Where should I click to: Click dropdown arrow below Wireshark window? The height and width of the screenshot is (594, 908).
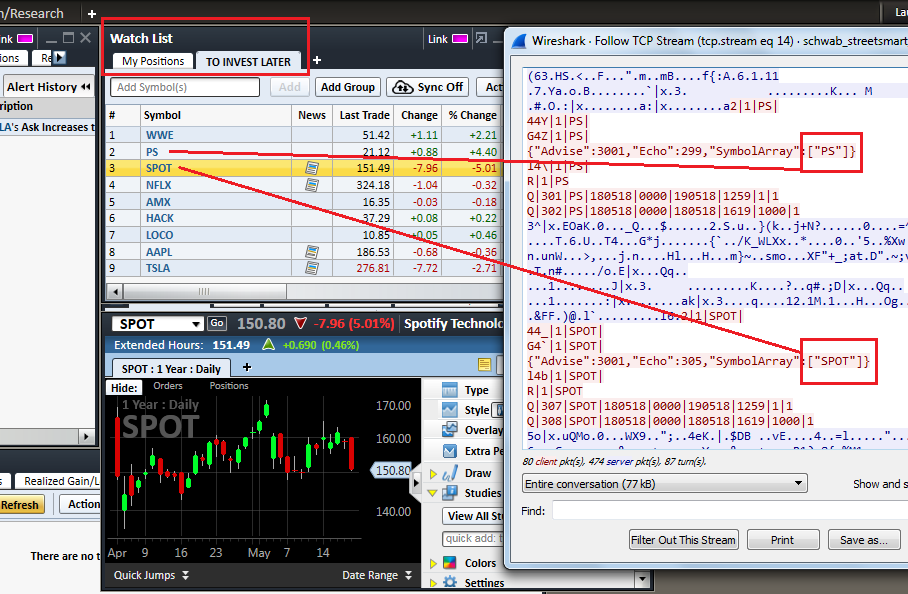click(642, 578)
